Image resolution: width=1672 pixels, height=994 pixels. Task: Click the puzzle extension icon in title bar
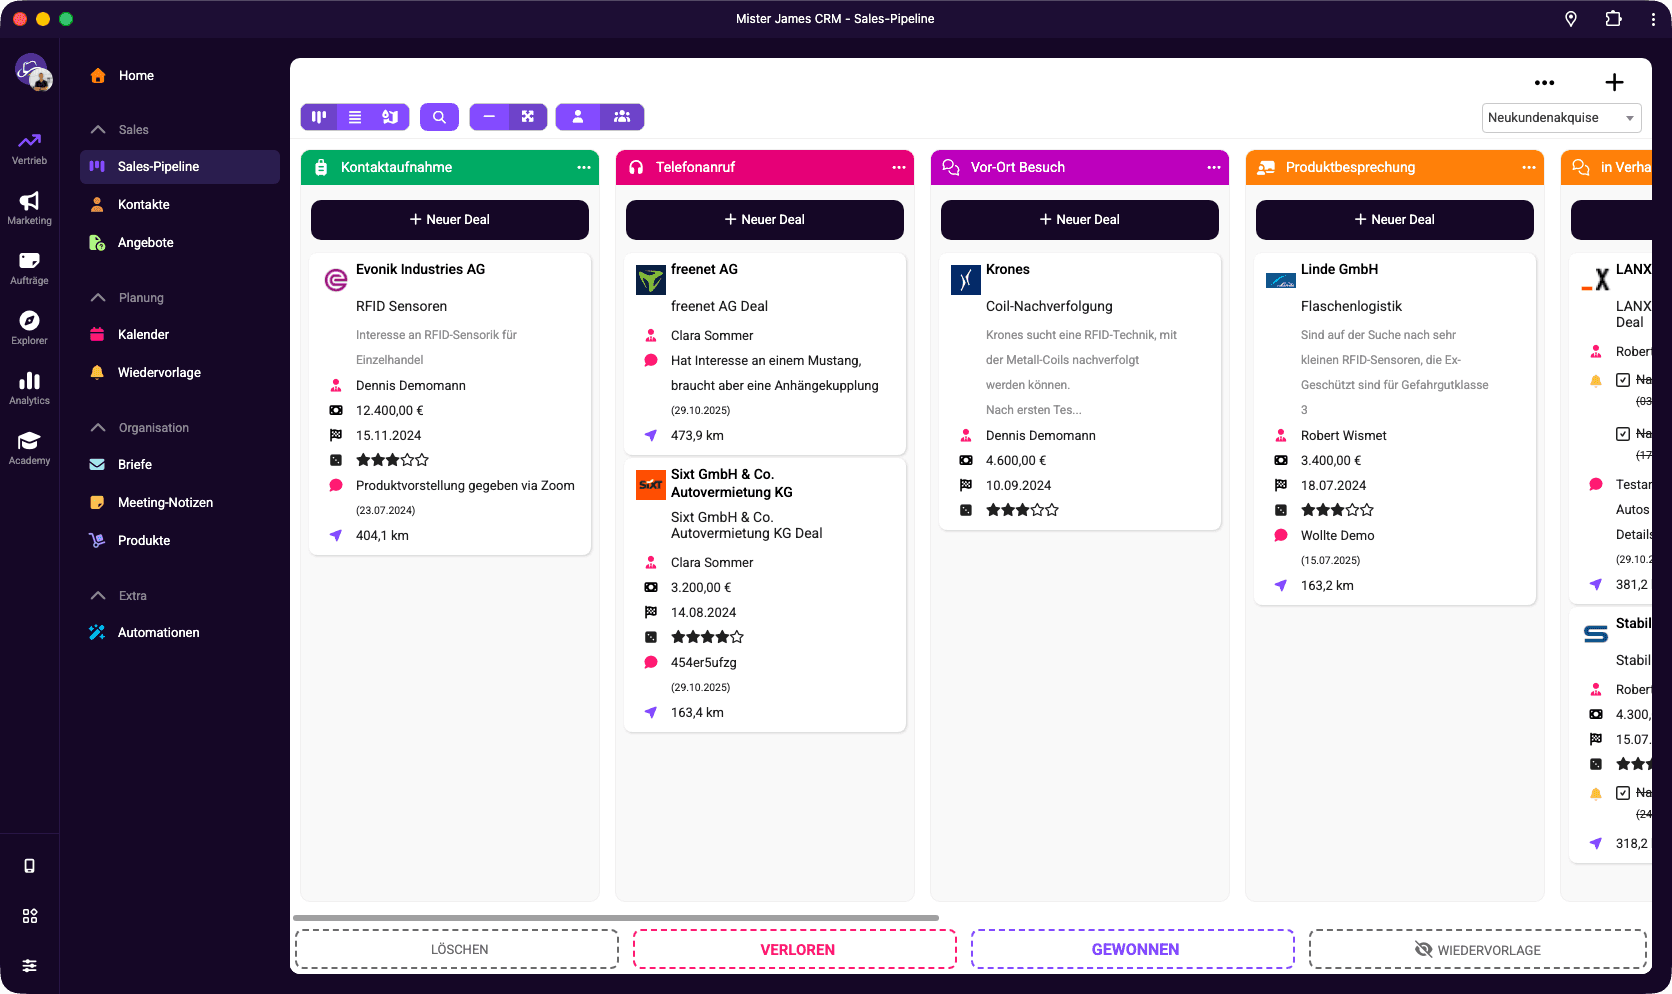click(x=1613, y=19)
